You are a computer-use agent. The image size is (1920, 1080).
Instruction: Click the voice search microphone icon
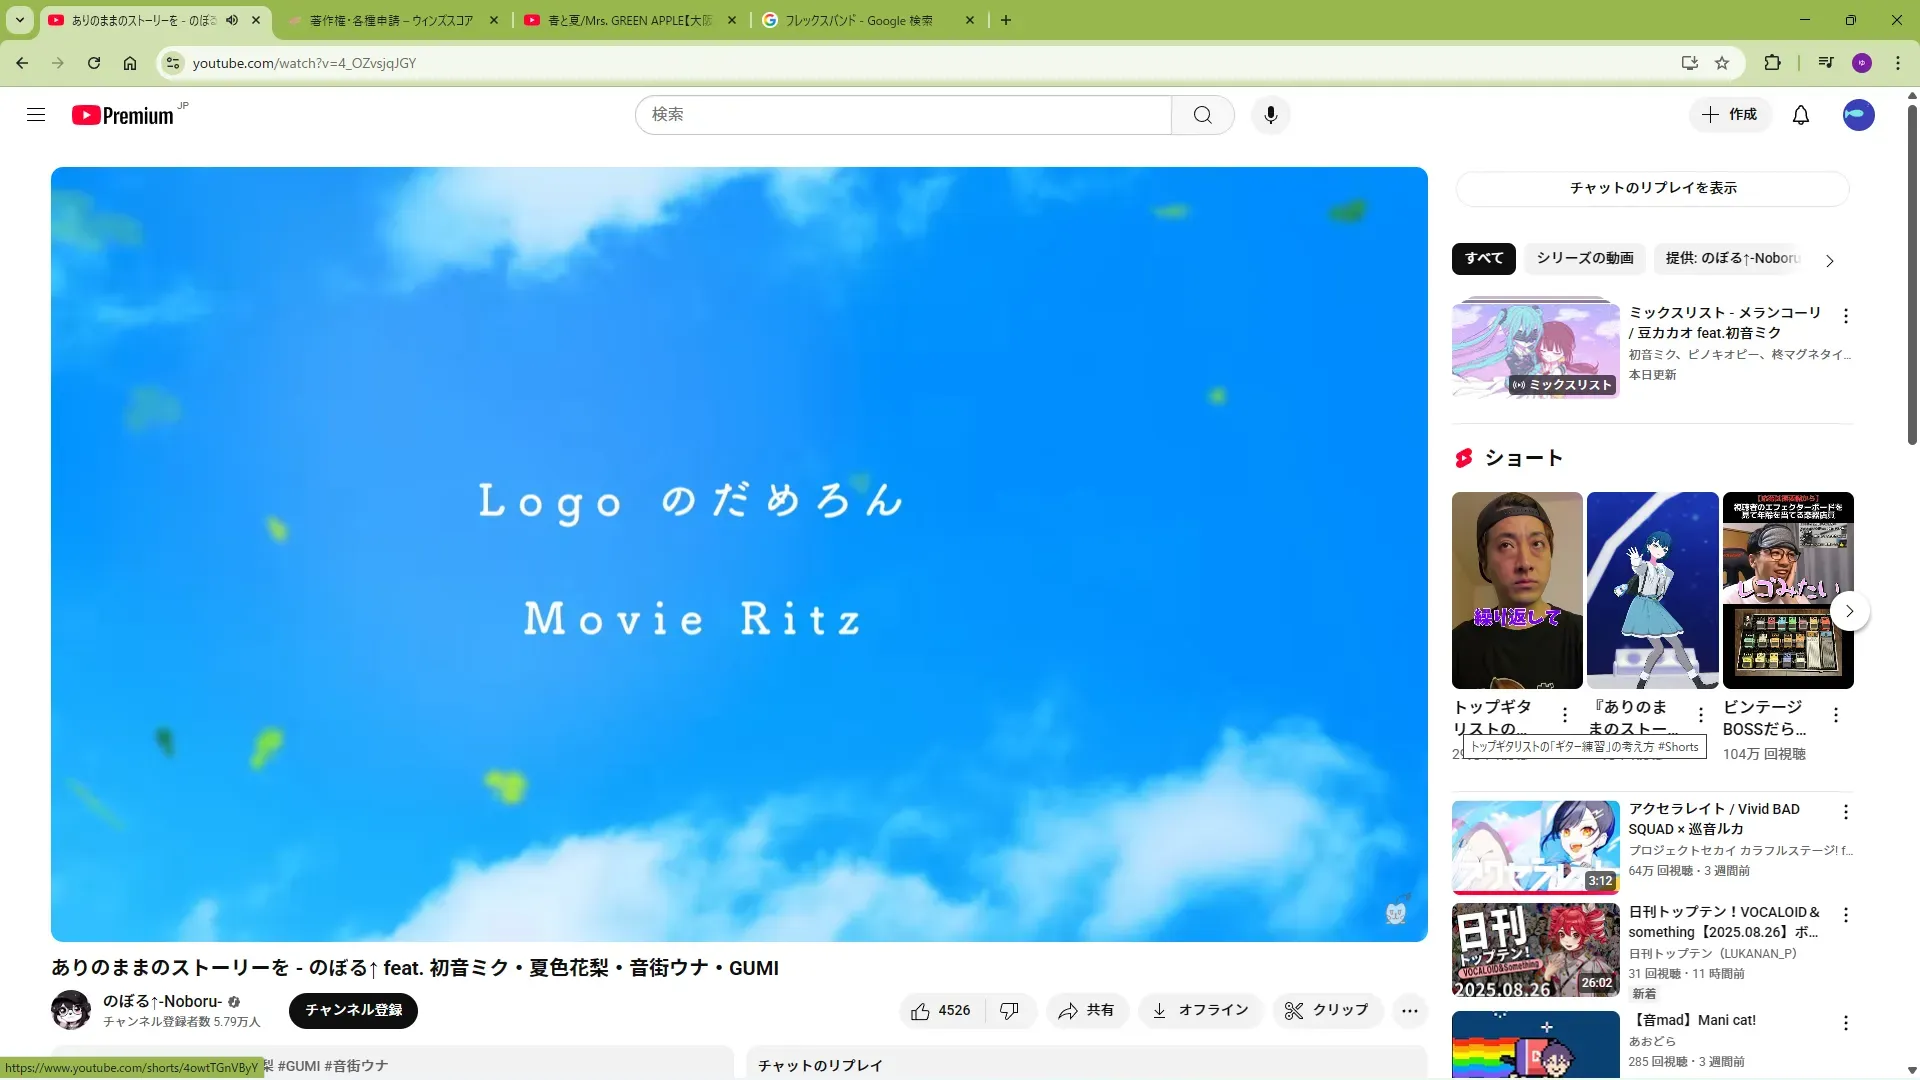tap(1270, 115)
